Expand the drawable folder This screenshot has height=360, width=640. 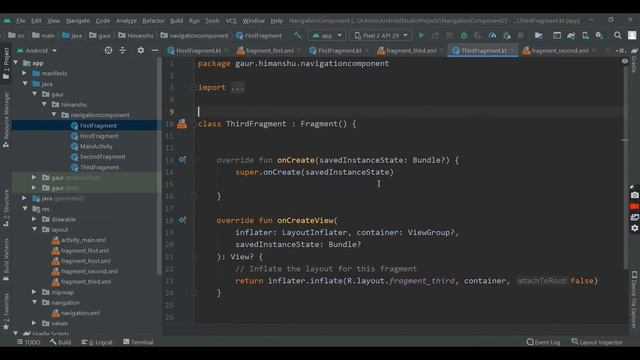click(34, 219)
